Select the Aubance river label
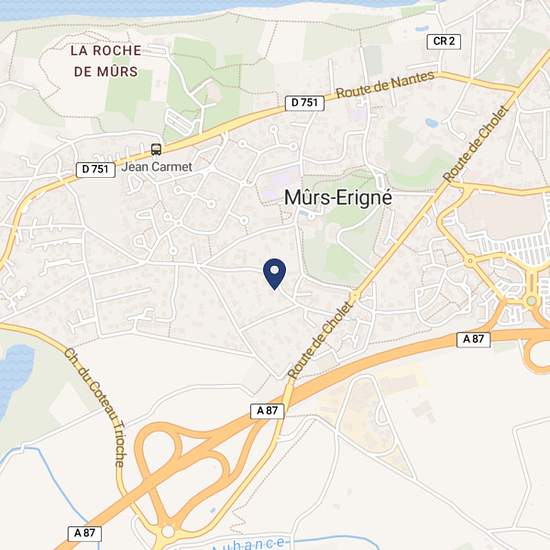The image size is (550, 550). coord(248,544)
